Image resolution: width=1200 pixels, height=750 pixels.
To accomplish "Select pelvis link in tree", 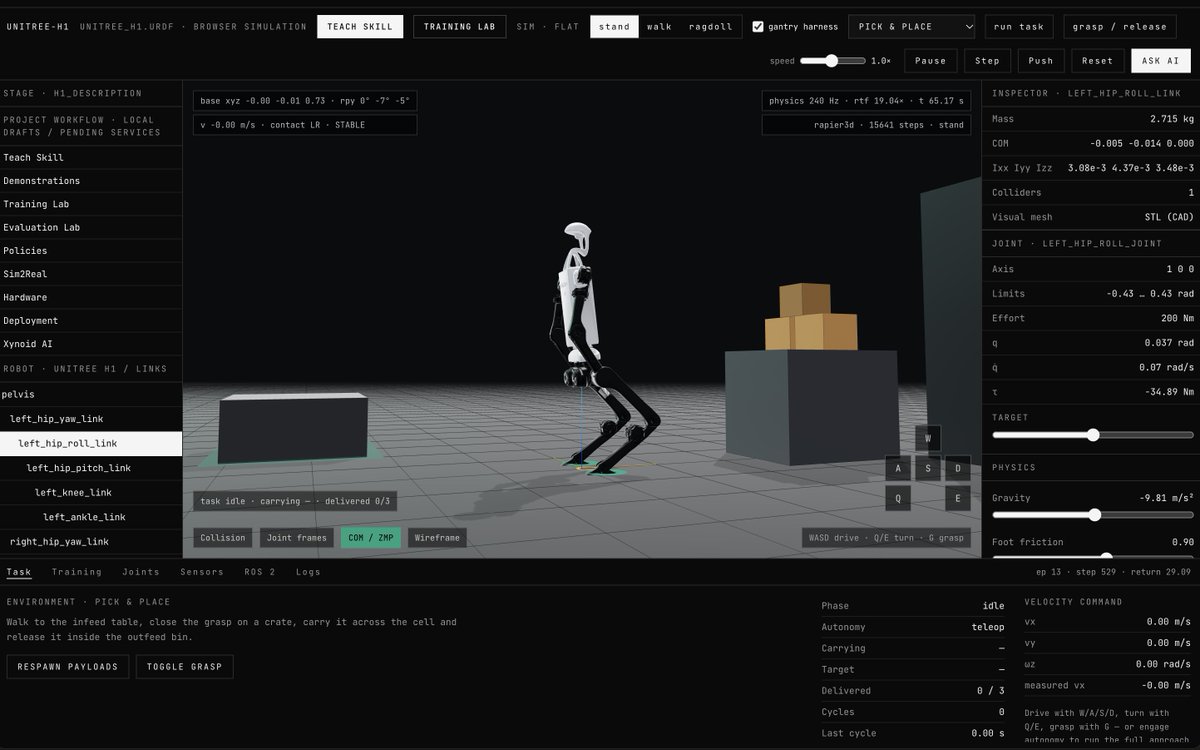I will (x=91, y=394).
